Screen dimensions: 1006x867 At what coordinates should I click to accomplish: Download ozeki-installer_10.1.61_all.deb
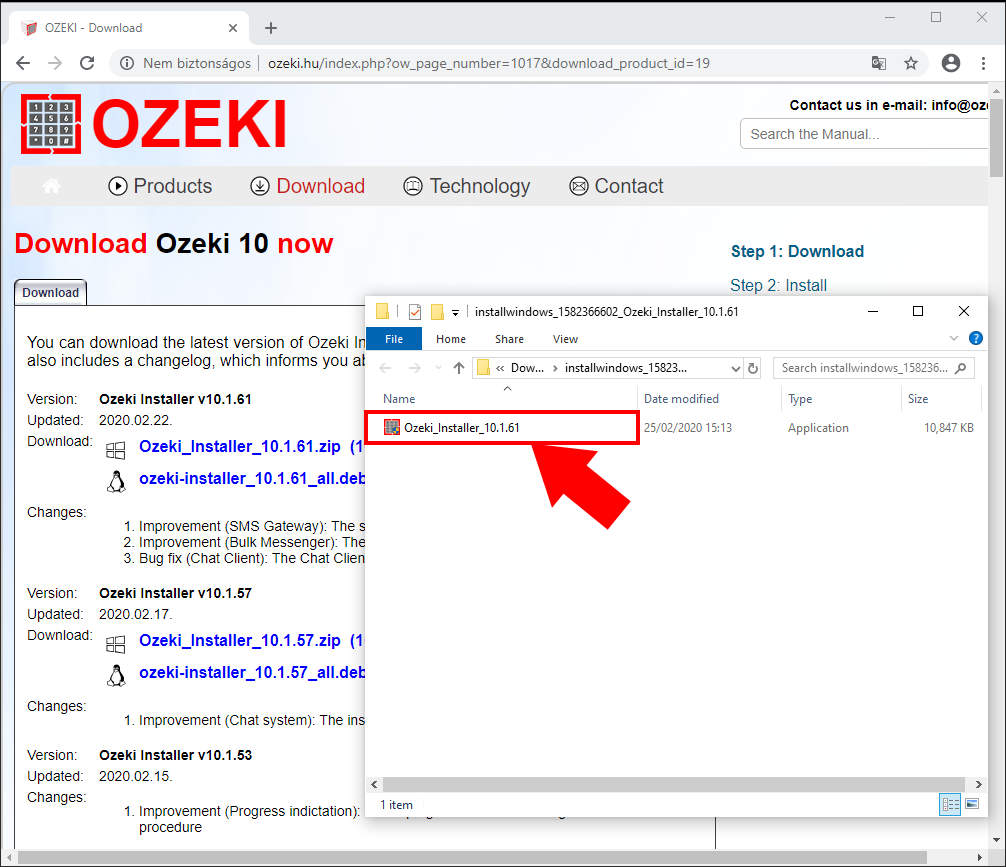pos(252,479)
